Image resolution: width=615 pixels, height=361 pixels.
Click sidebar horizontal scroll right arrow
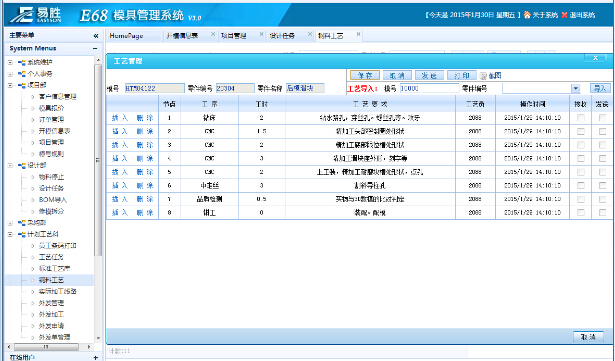click(x=89, y=347)
